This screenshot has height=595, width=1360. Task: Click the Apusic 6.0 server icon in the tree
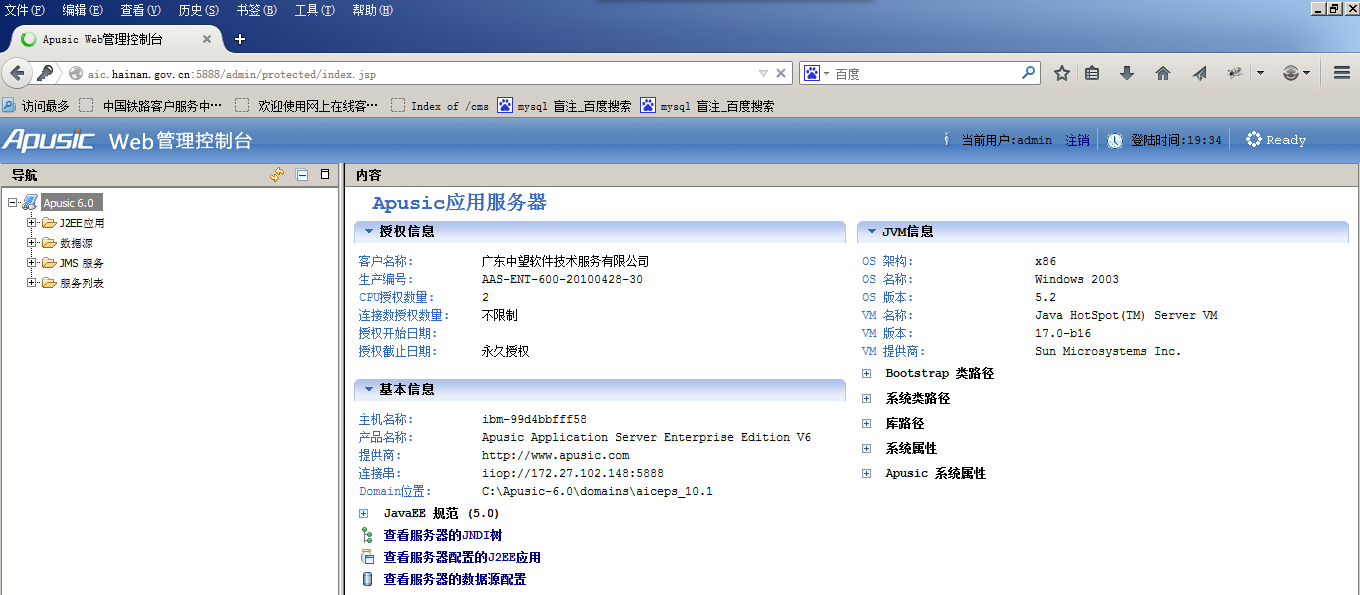click(30, 203)
